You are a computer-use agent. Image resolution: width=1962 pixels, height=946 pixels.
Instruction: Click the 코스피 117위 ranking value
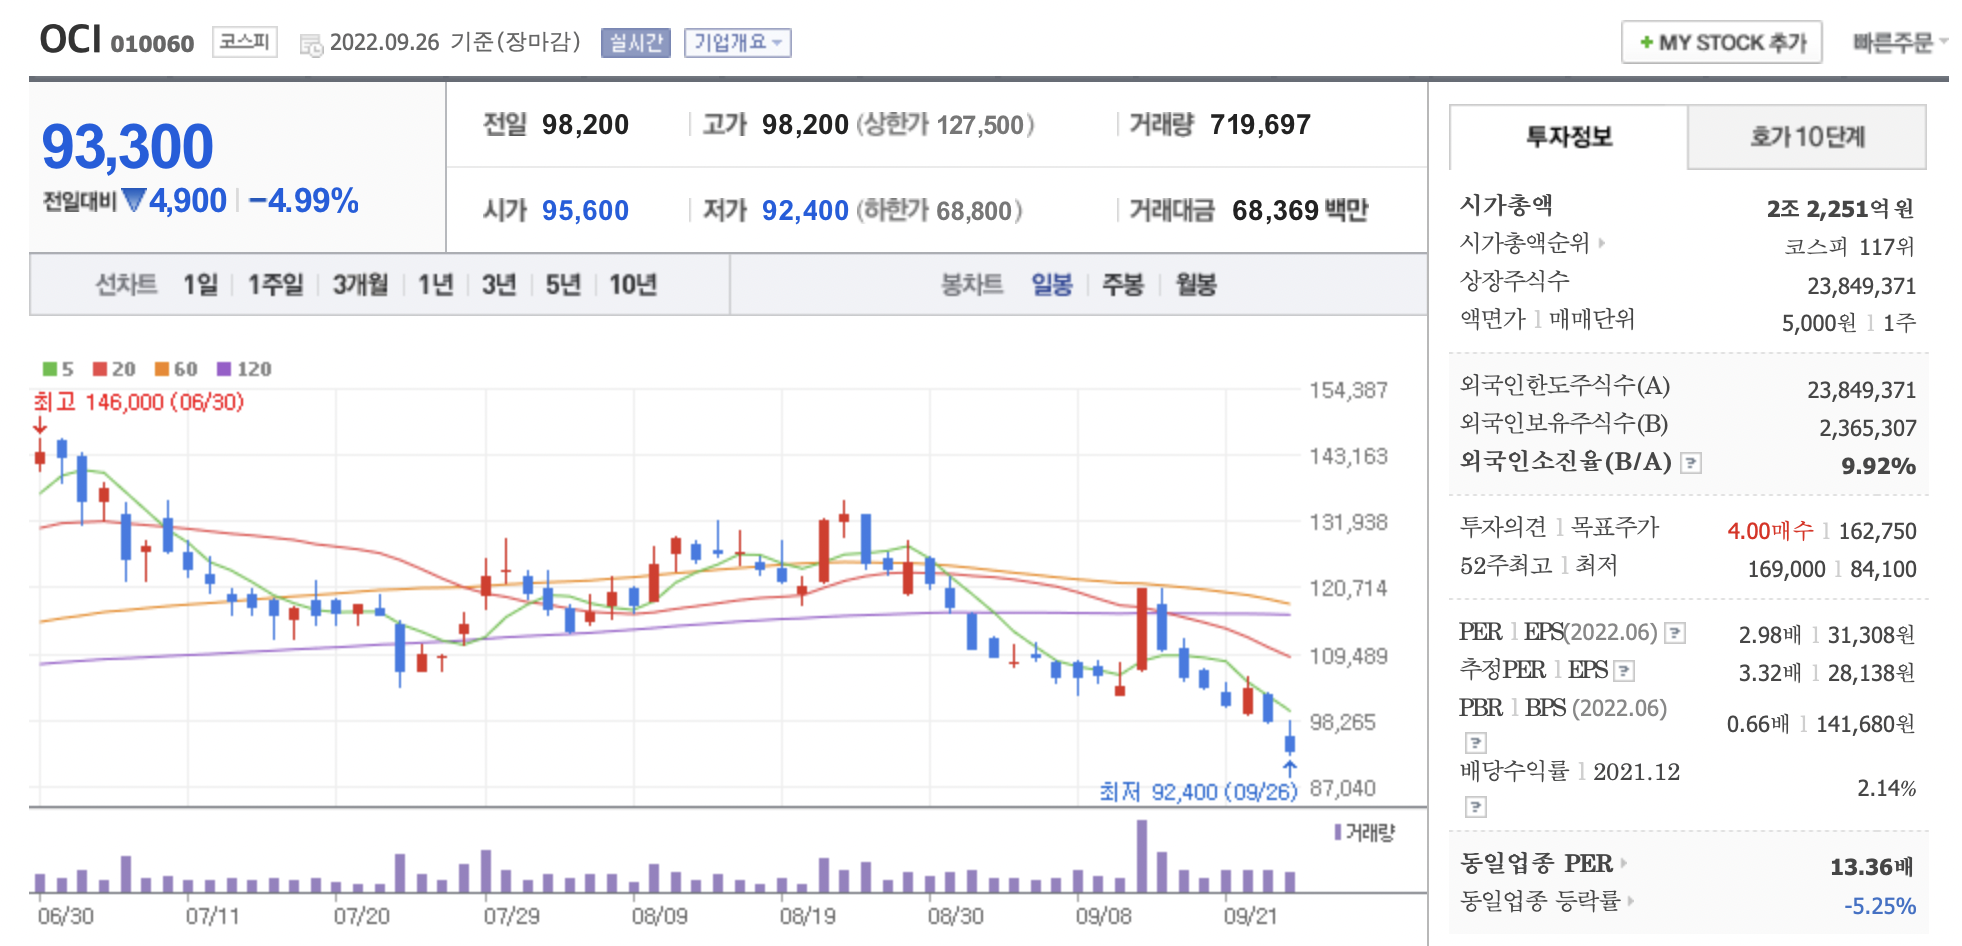[x=1849, y=247]
